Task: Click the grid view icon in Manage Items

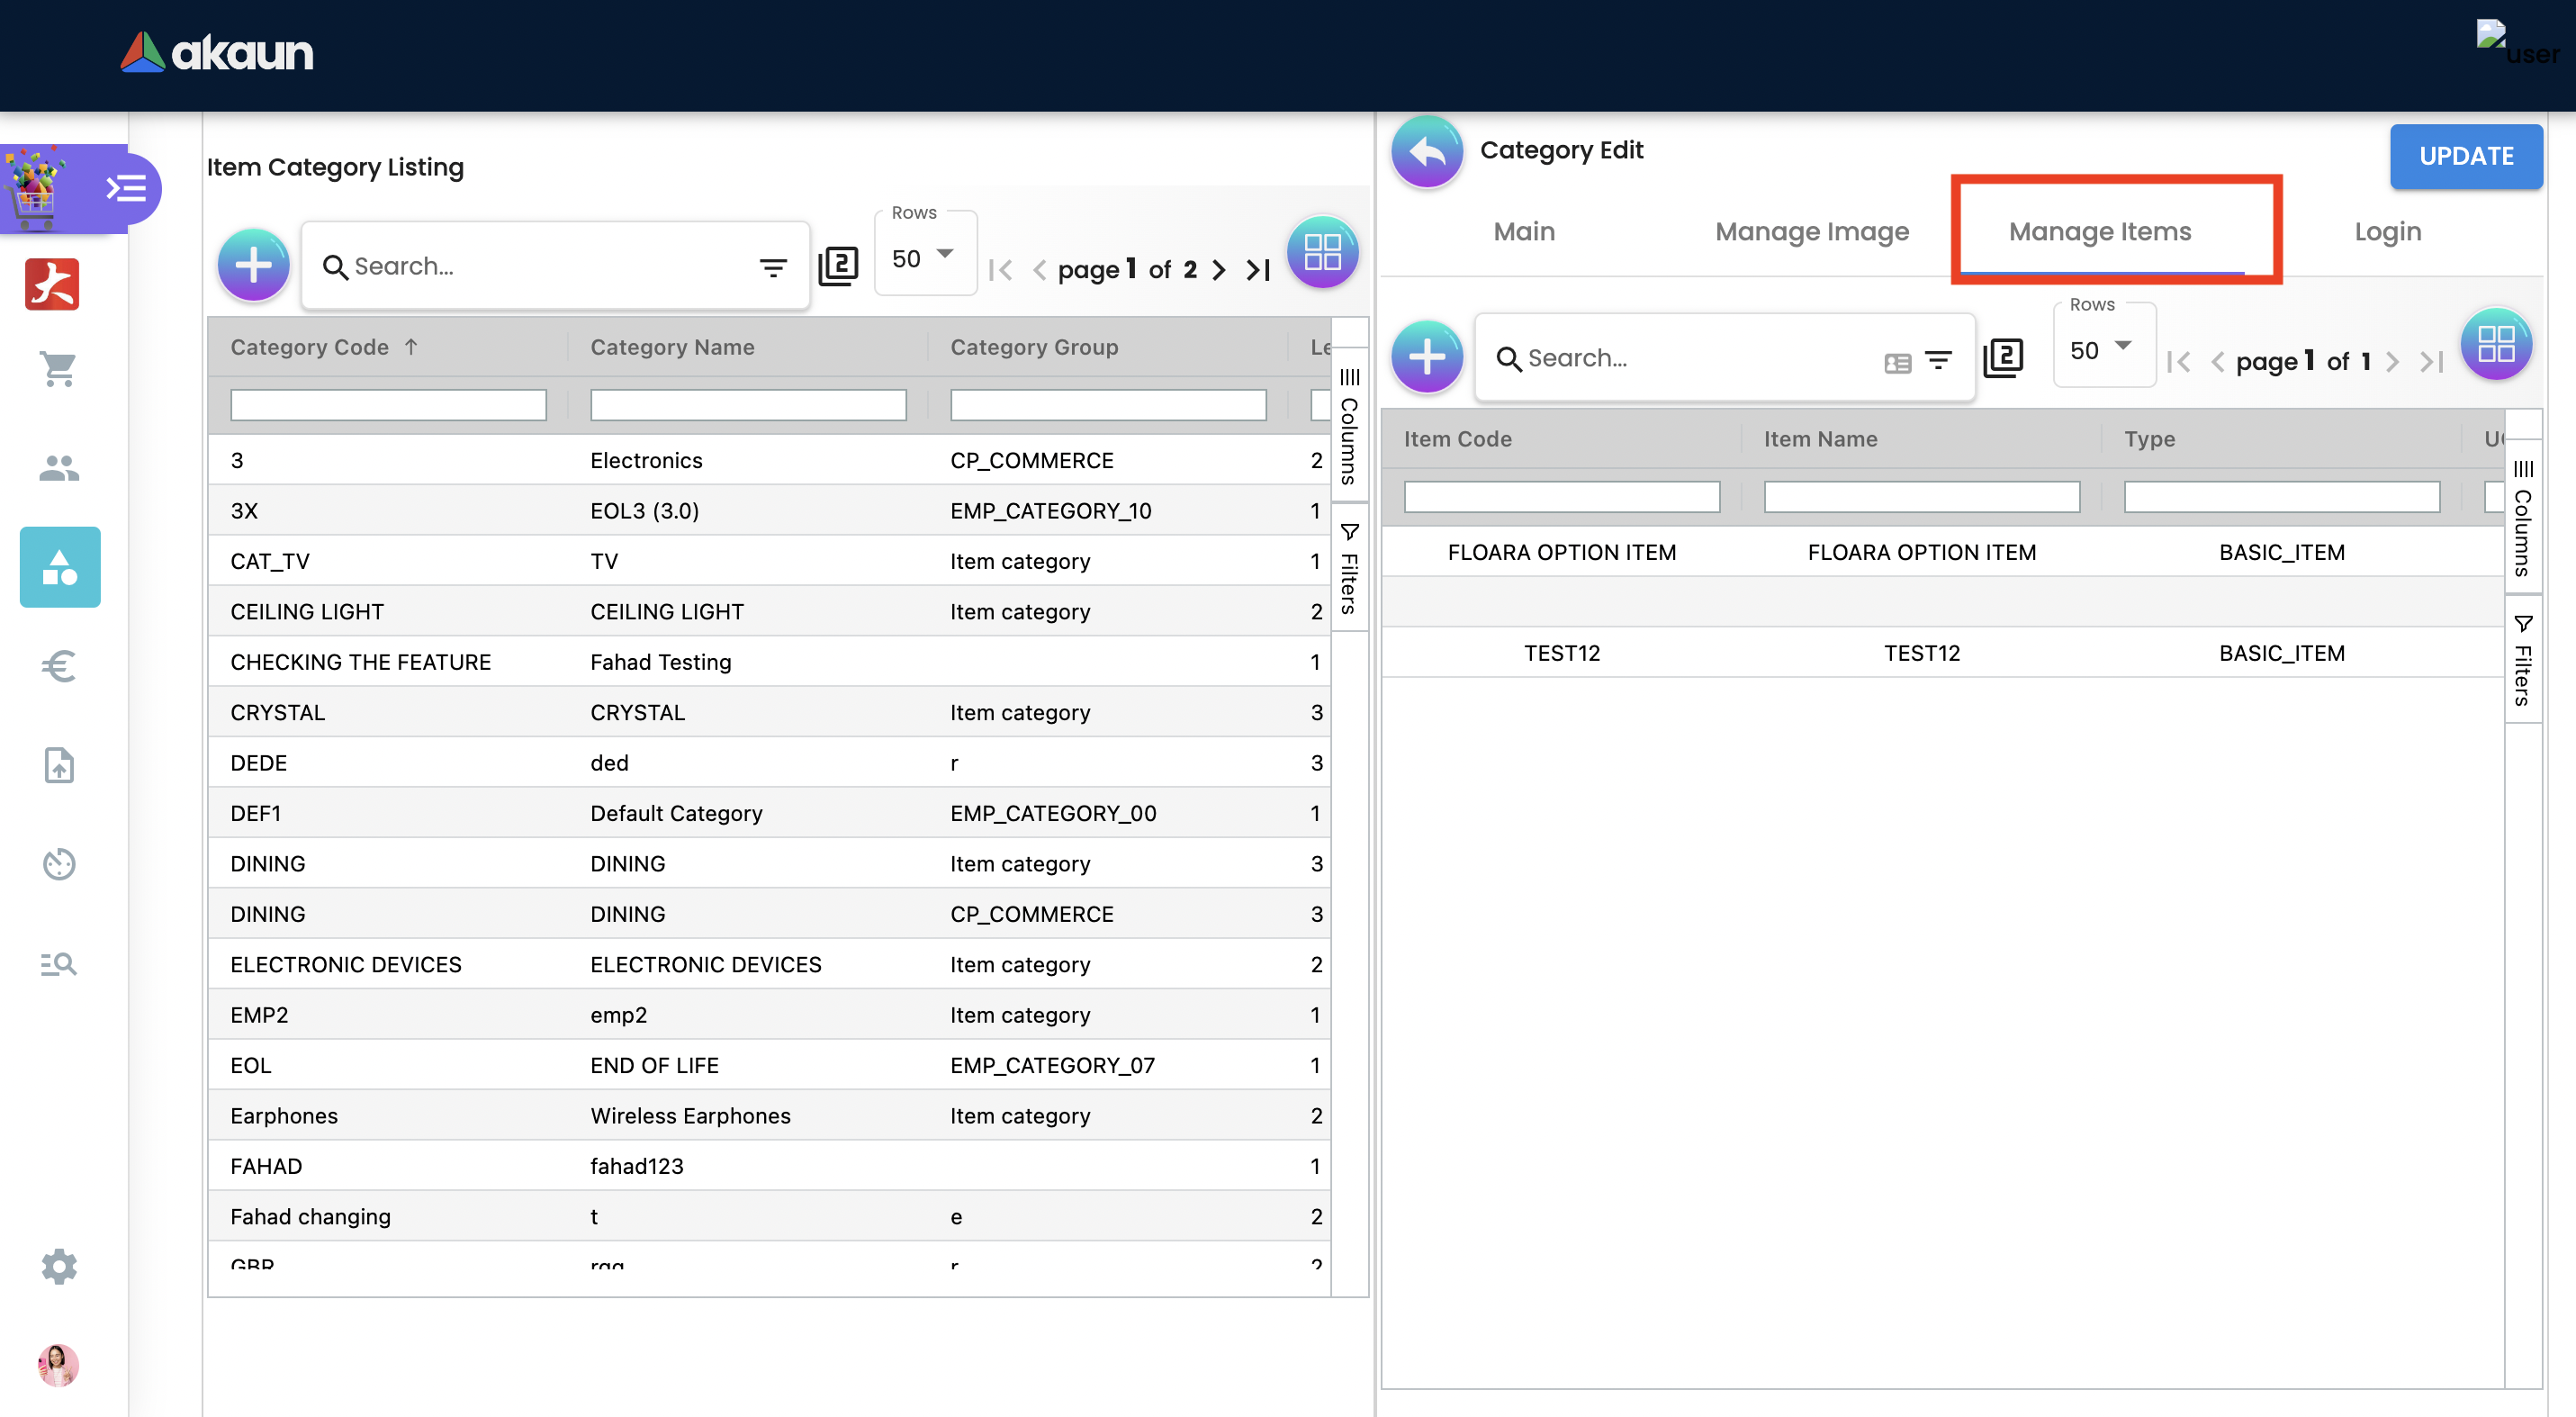Action: pyautogui.click(x=2495, y=345)
